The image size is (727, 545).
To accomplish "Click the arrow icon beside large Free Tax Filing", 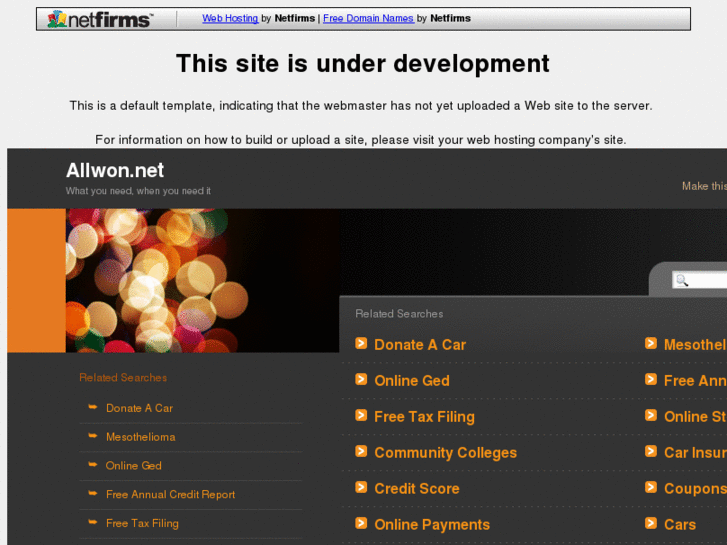I will pyautogui.click(x=361, y=415).
